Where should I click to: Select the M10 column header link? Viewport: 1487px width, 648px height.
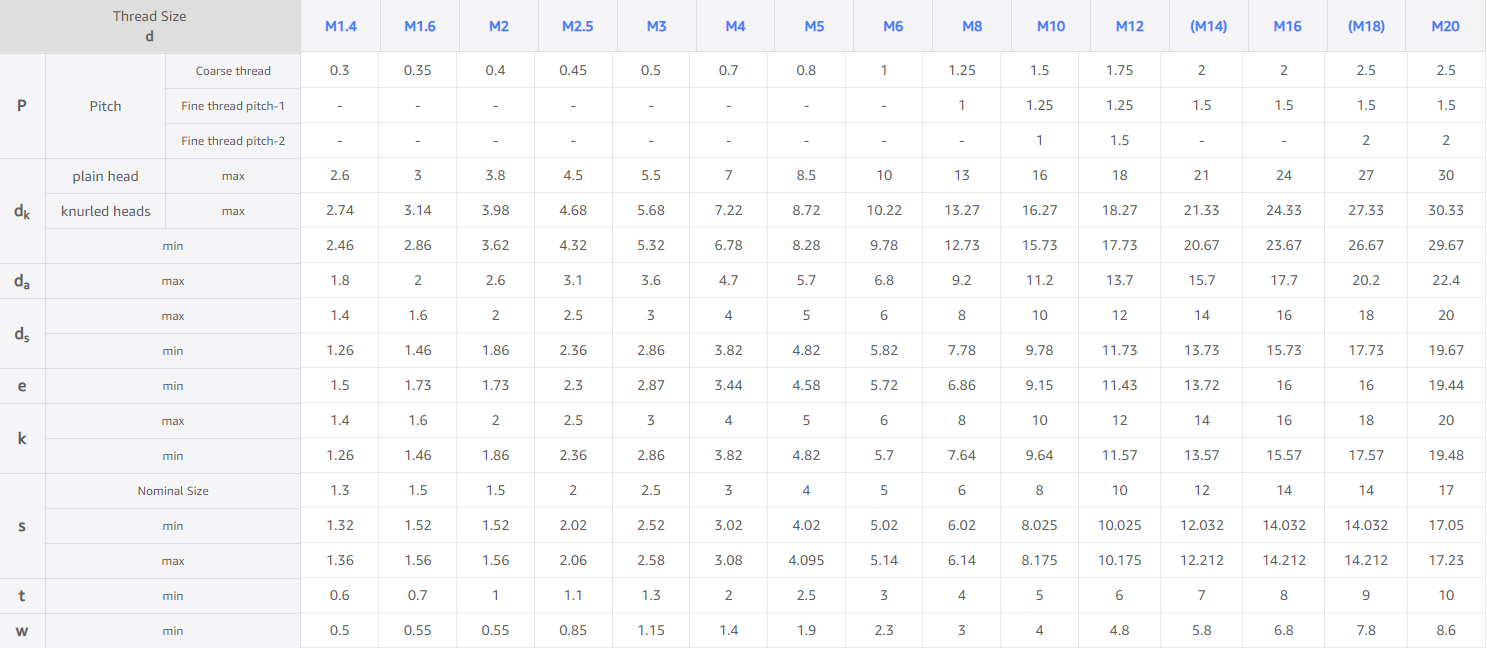click(1051, 26)
